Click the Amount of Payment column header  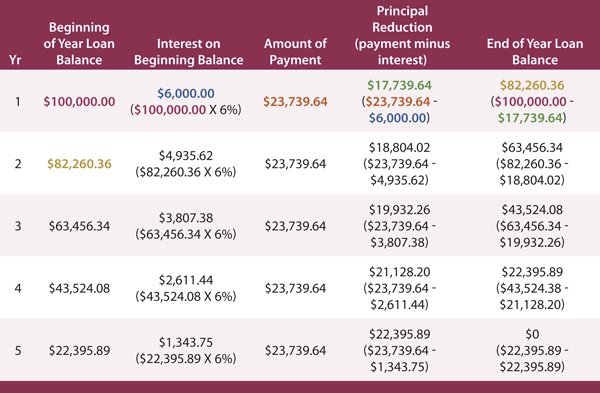(295, 52)
